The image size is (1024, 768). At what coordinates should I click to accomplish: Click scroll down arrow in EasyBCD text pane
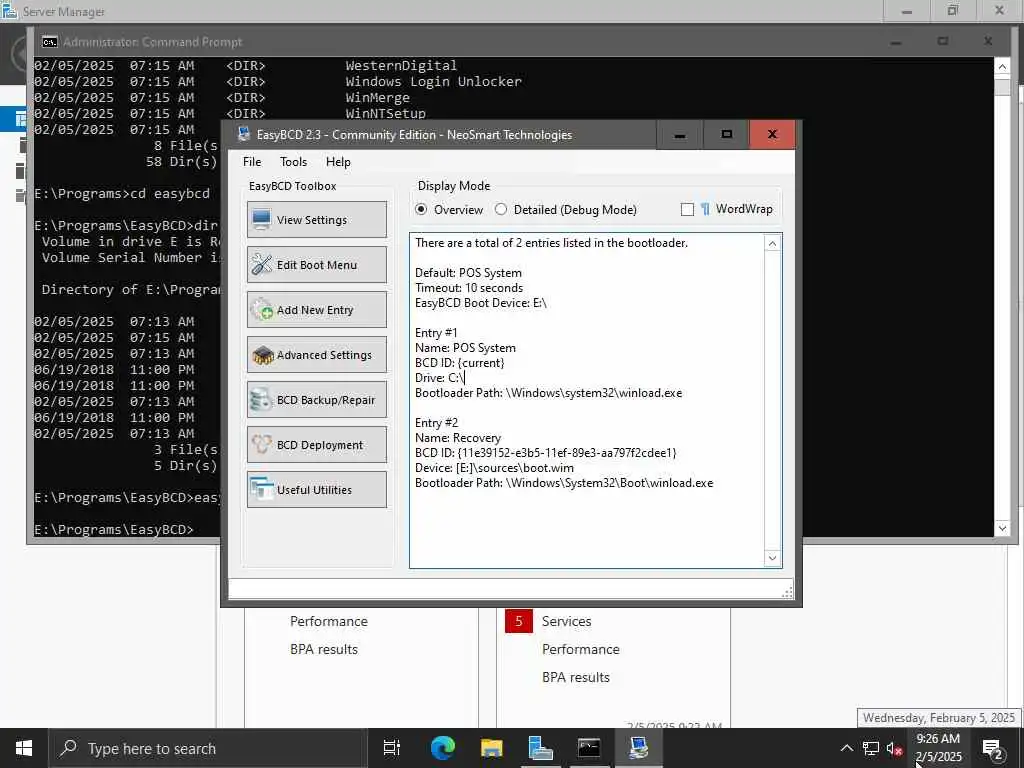773,558
